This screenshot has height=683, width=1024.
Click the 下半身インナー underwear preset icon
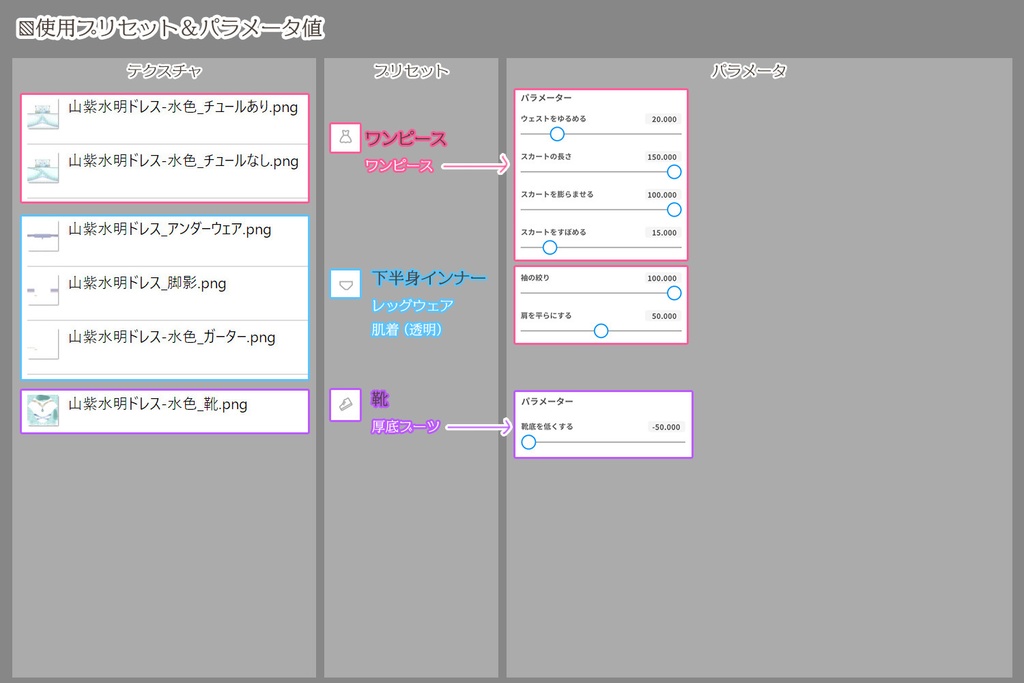tap(345, 284)
